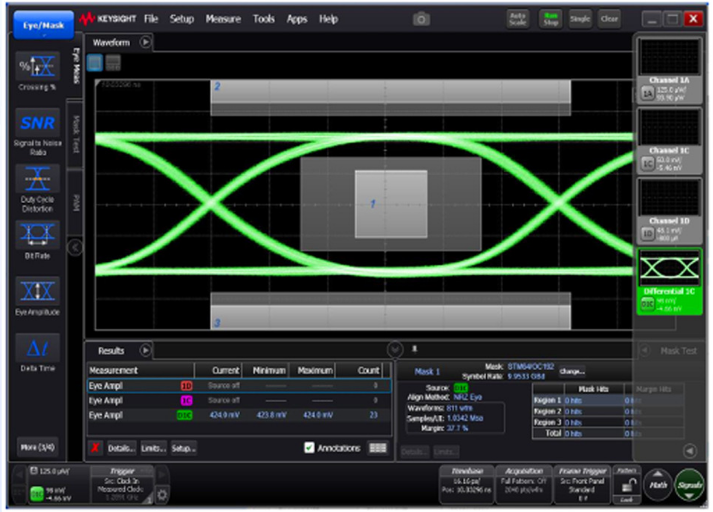Open the Measure menu
The height and width of the screenshot is (512, 713).
click(x=223, y=19)
